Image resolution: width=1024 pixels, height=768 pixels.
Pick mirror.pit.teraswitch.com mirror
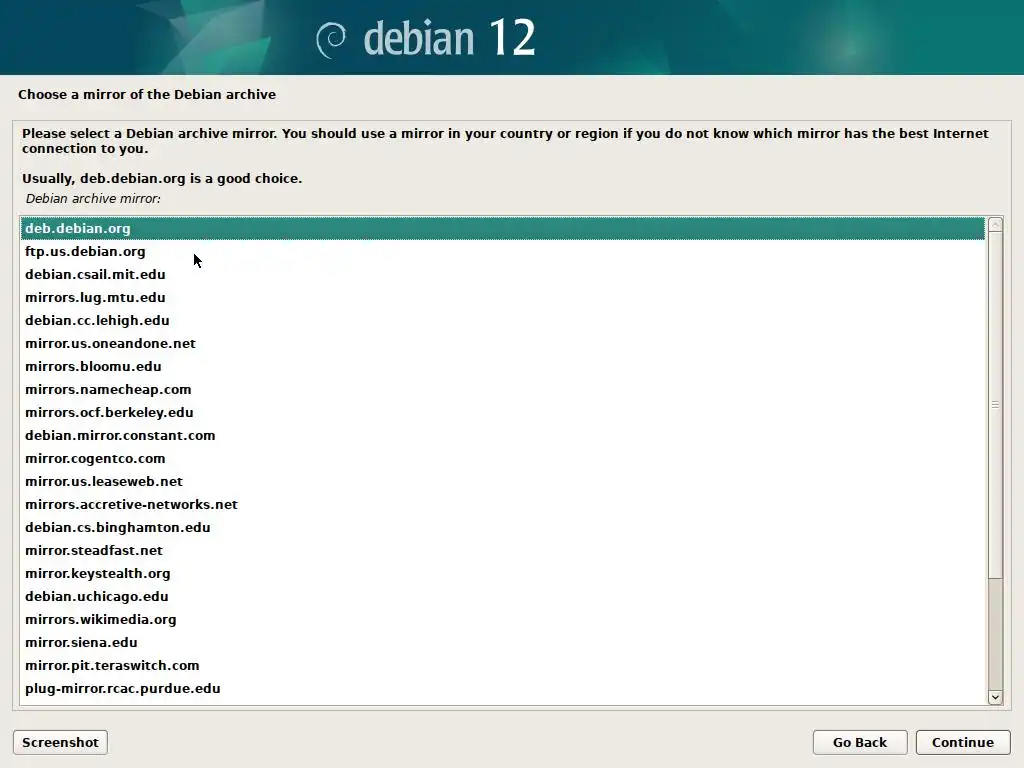click(x=502, y=665)
